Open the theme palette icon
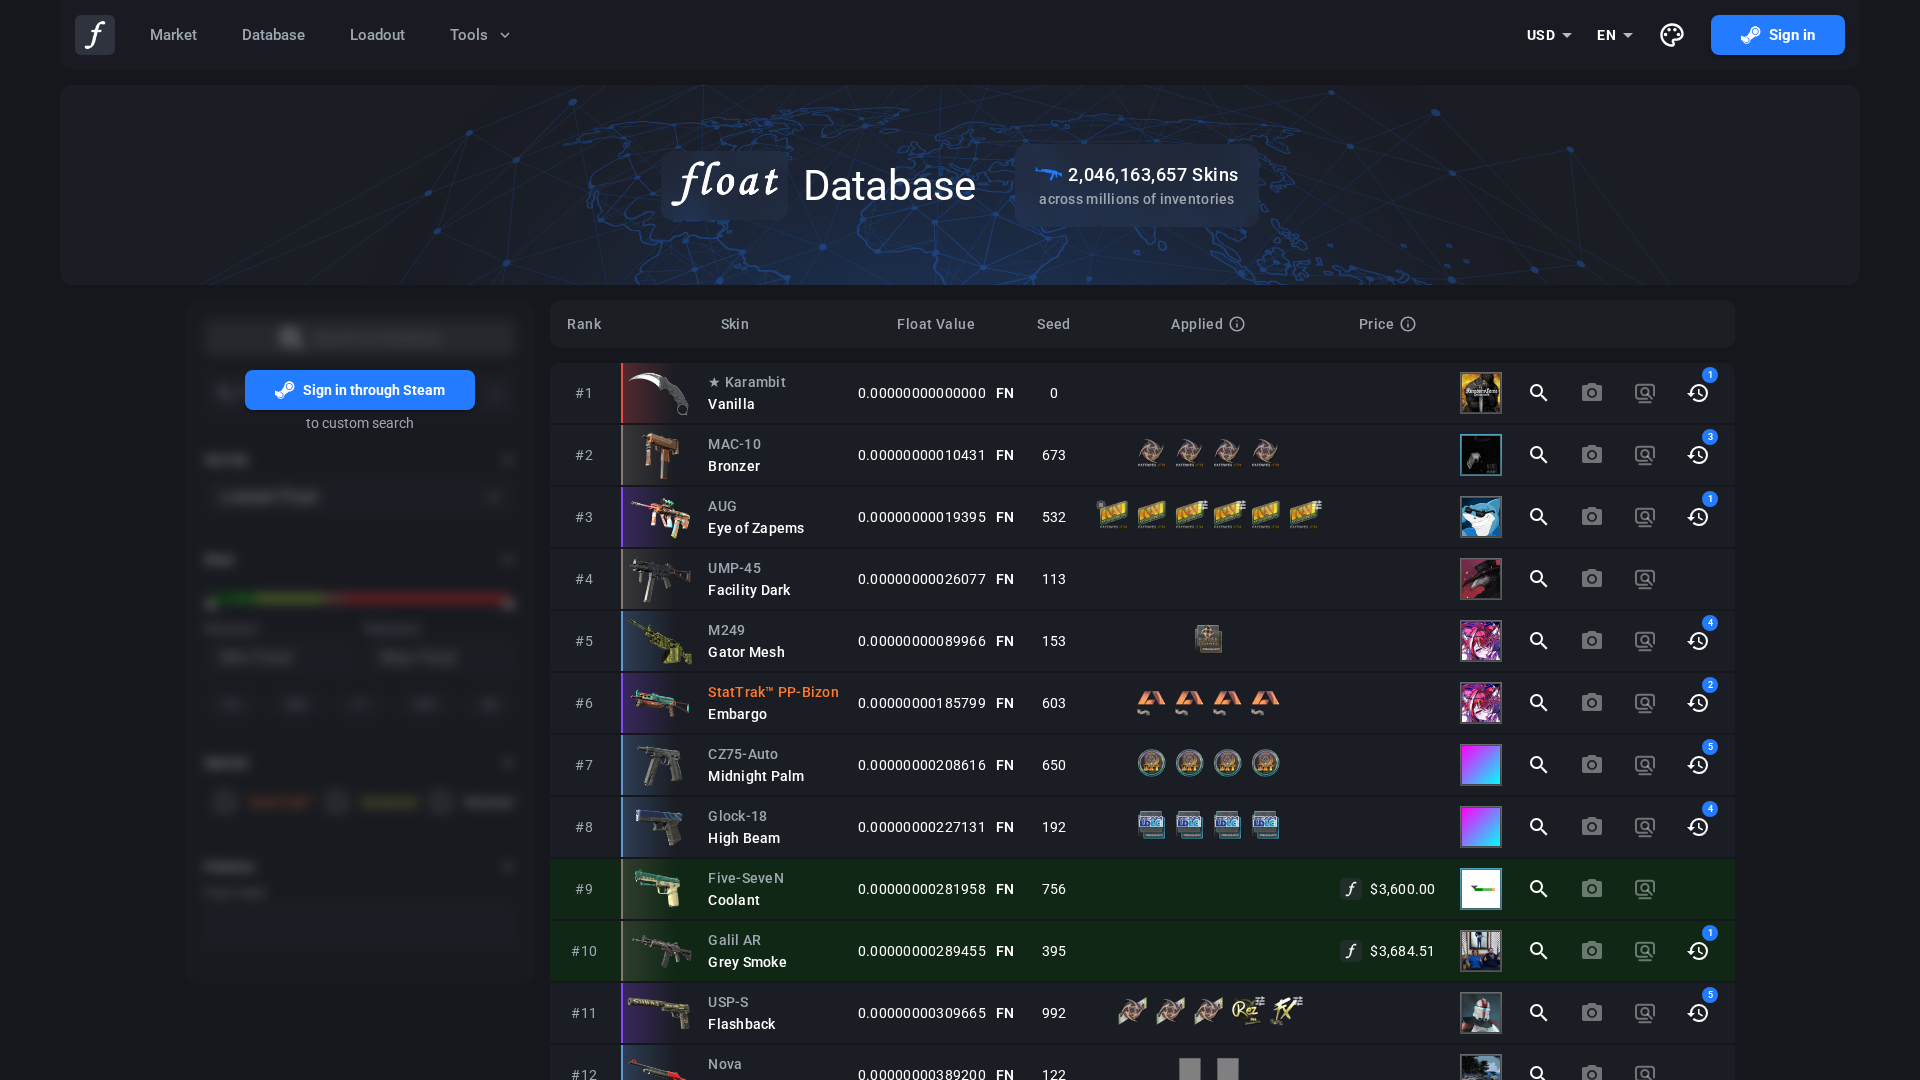This screenshot has width=1920, height=1080. click(1672, 35)
